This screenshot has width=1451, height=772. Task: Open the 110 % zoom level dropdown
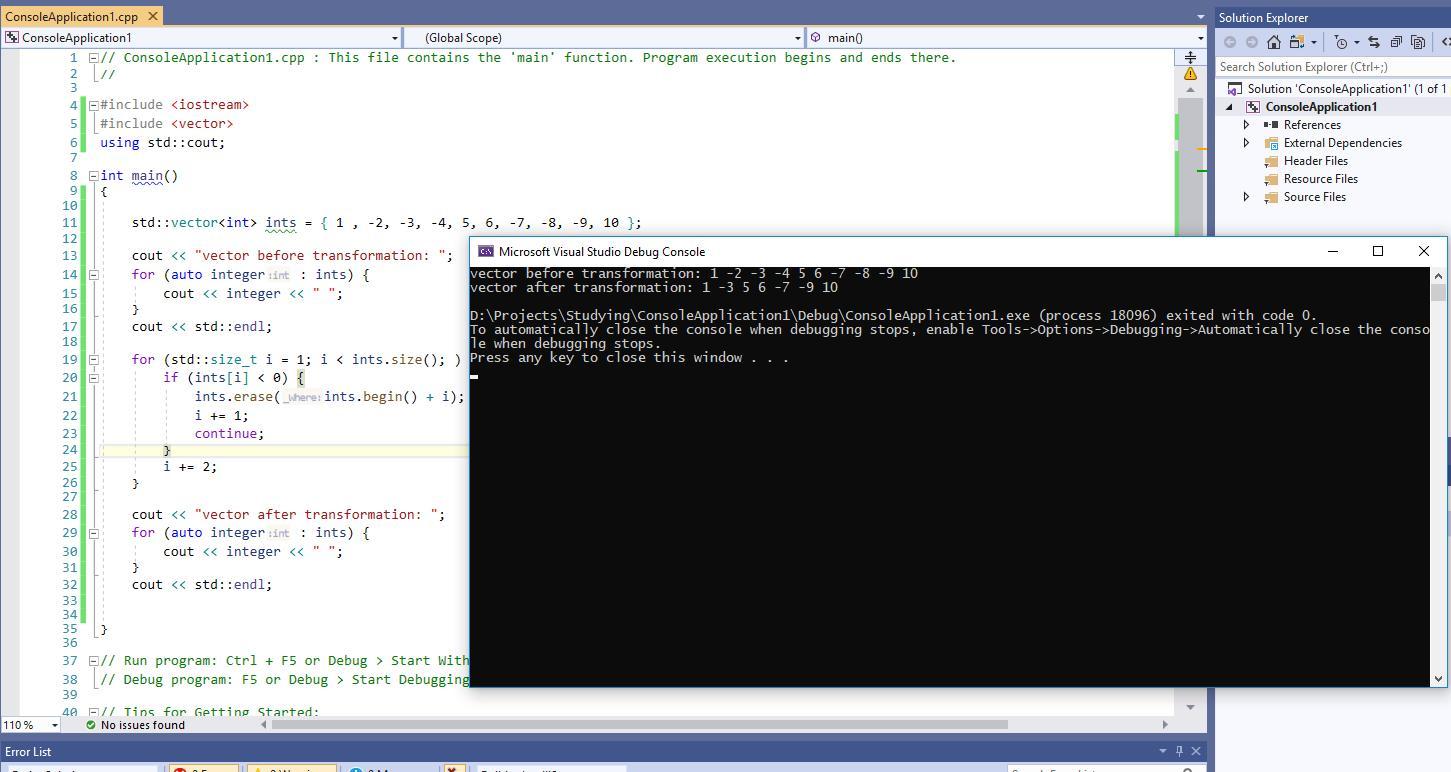coord(53,725)
